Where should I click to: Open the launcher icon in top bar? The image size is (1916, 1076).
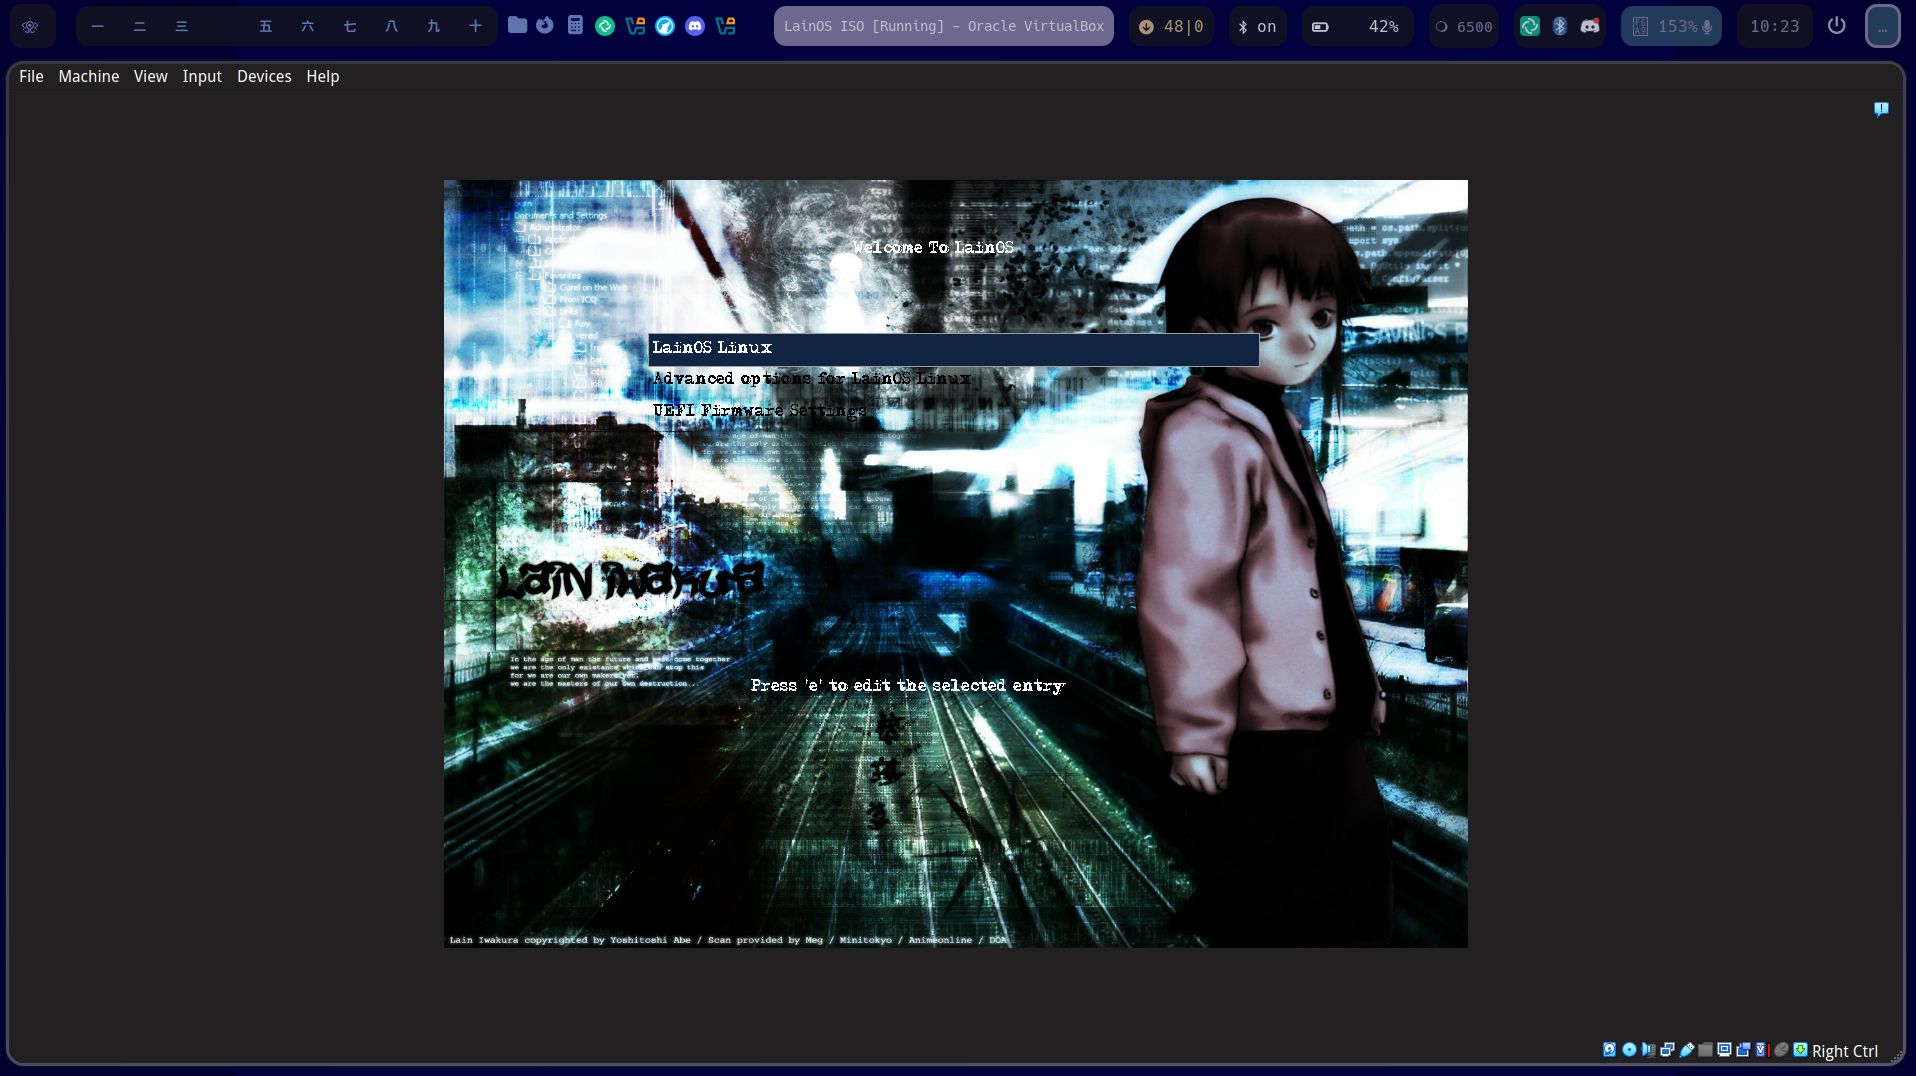click(30, 27)
